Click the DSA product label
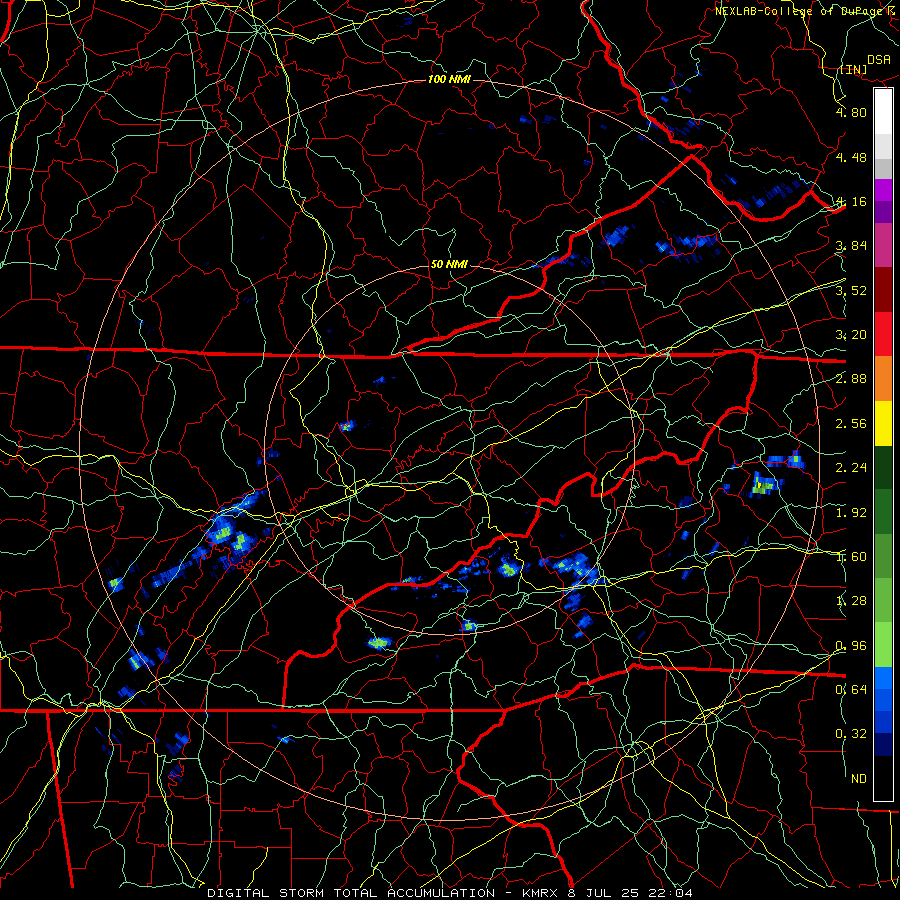The width and height of the screenshot is (900, 900). 879,60
